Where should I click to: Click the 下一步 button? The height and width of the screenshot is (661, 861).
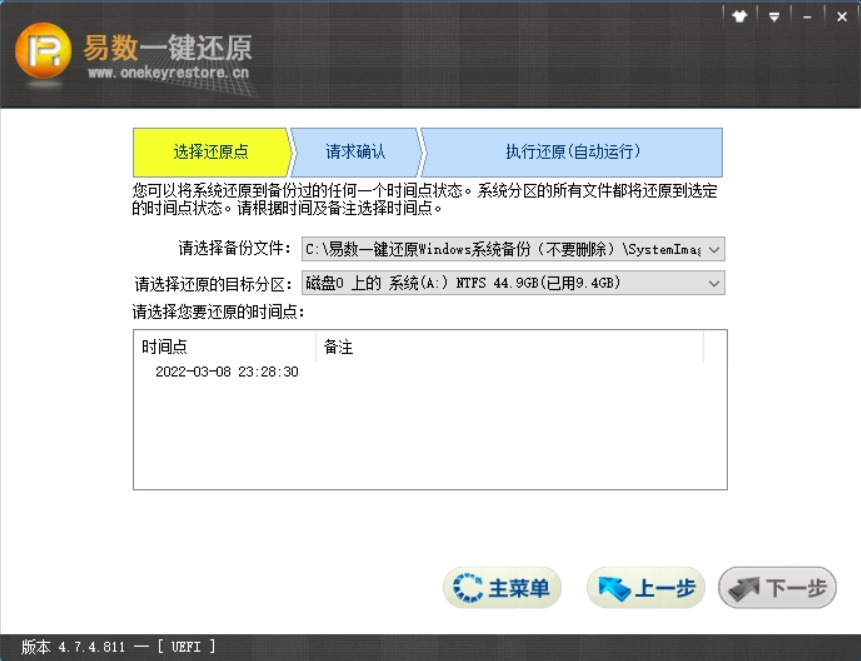777,588
